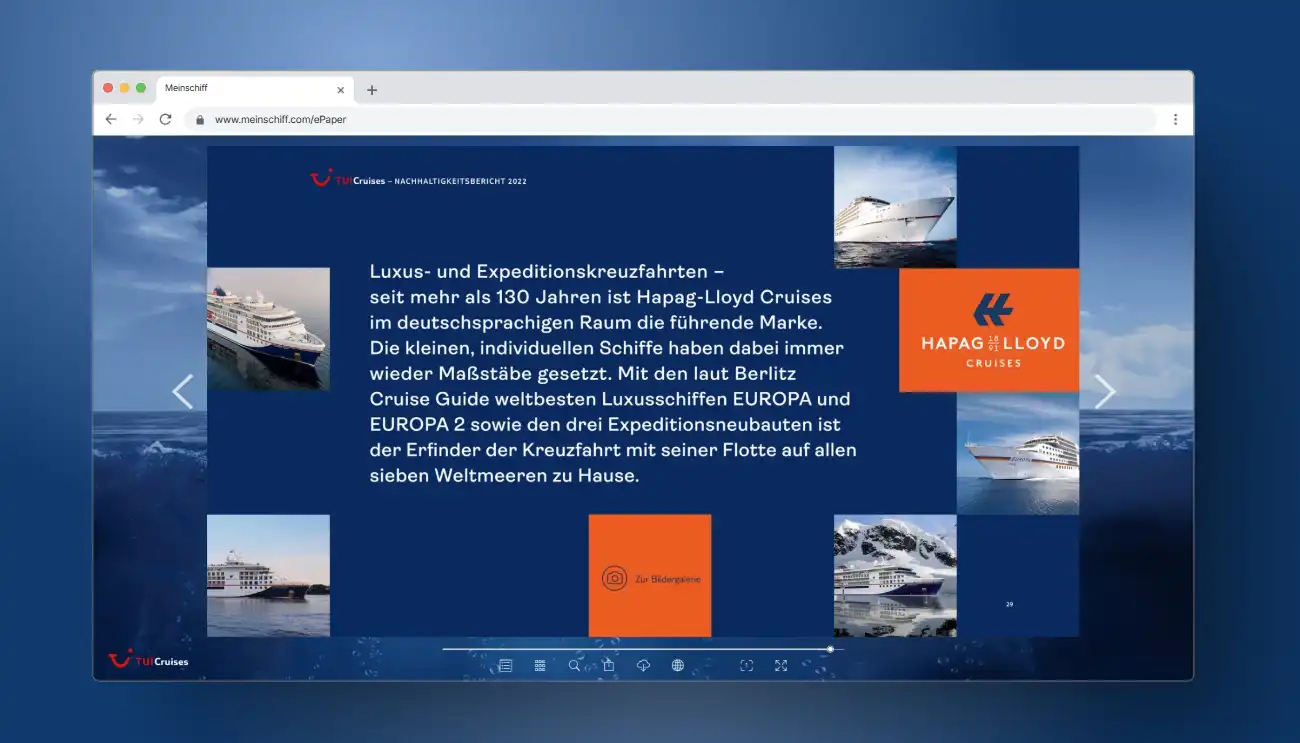Reload the page in the browser

click(166, 119)
